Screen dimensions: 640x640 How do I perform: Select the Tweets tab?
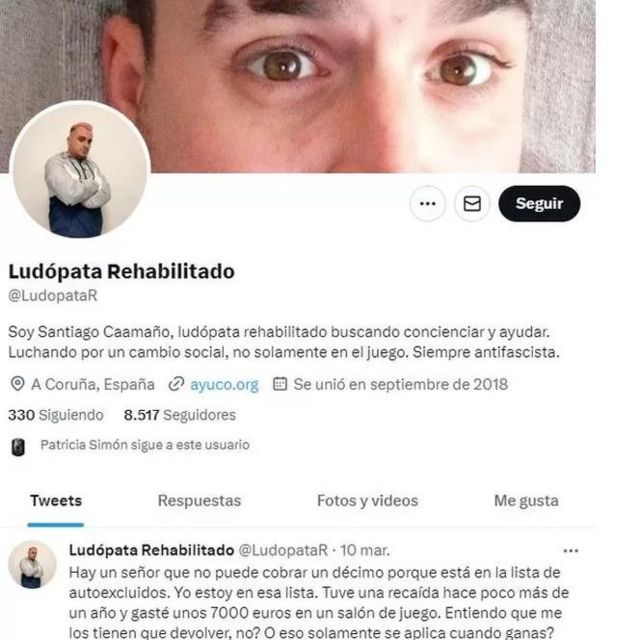click(x=56, y=501)
